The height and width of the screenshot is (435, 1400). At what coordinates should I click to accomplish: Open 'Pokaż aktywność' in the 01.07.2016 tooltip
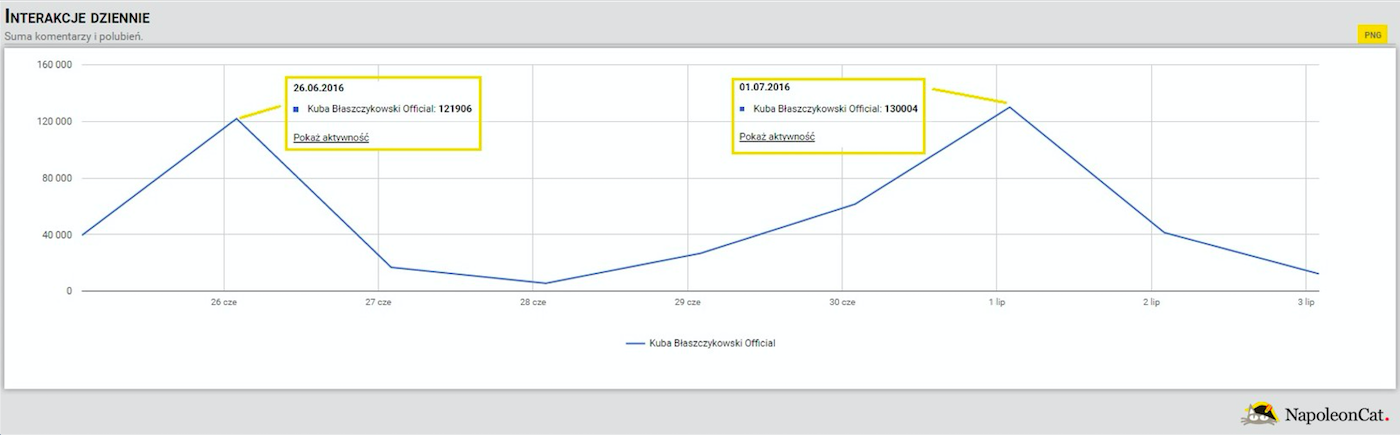pyautogui.click(x=777, y=136)
